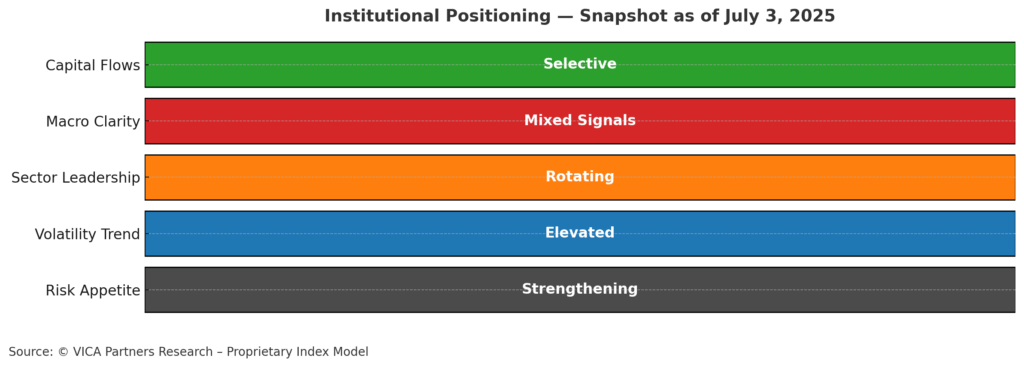This screenshot has height=367, width=1024.
Task: Select the 'Mixed Signals' bar label
Action: point(580,121)
